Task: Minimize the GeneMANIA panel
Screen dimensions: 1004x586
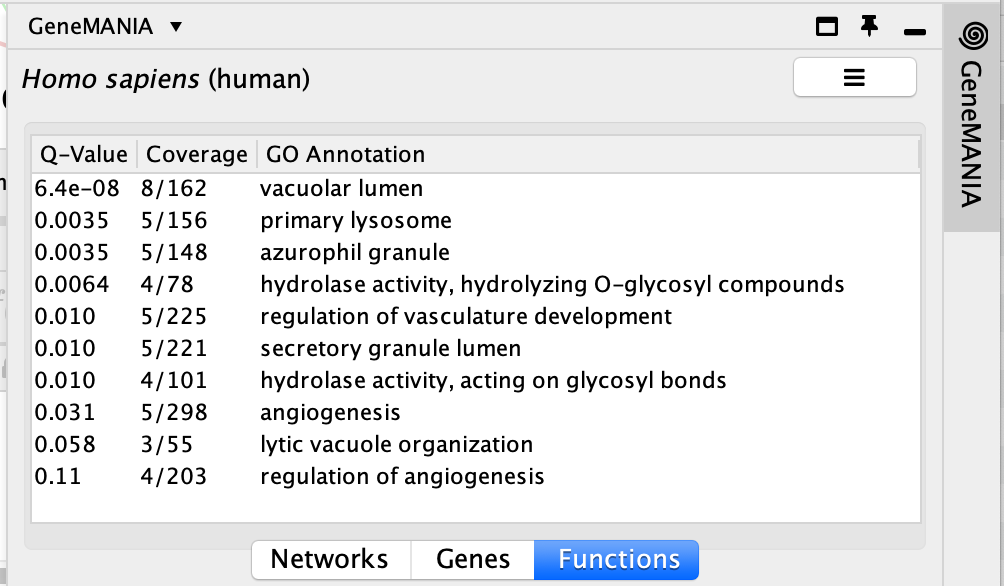Action: tap(913, 31)
